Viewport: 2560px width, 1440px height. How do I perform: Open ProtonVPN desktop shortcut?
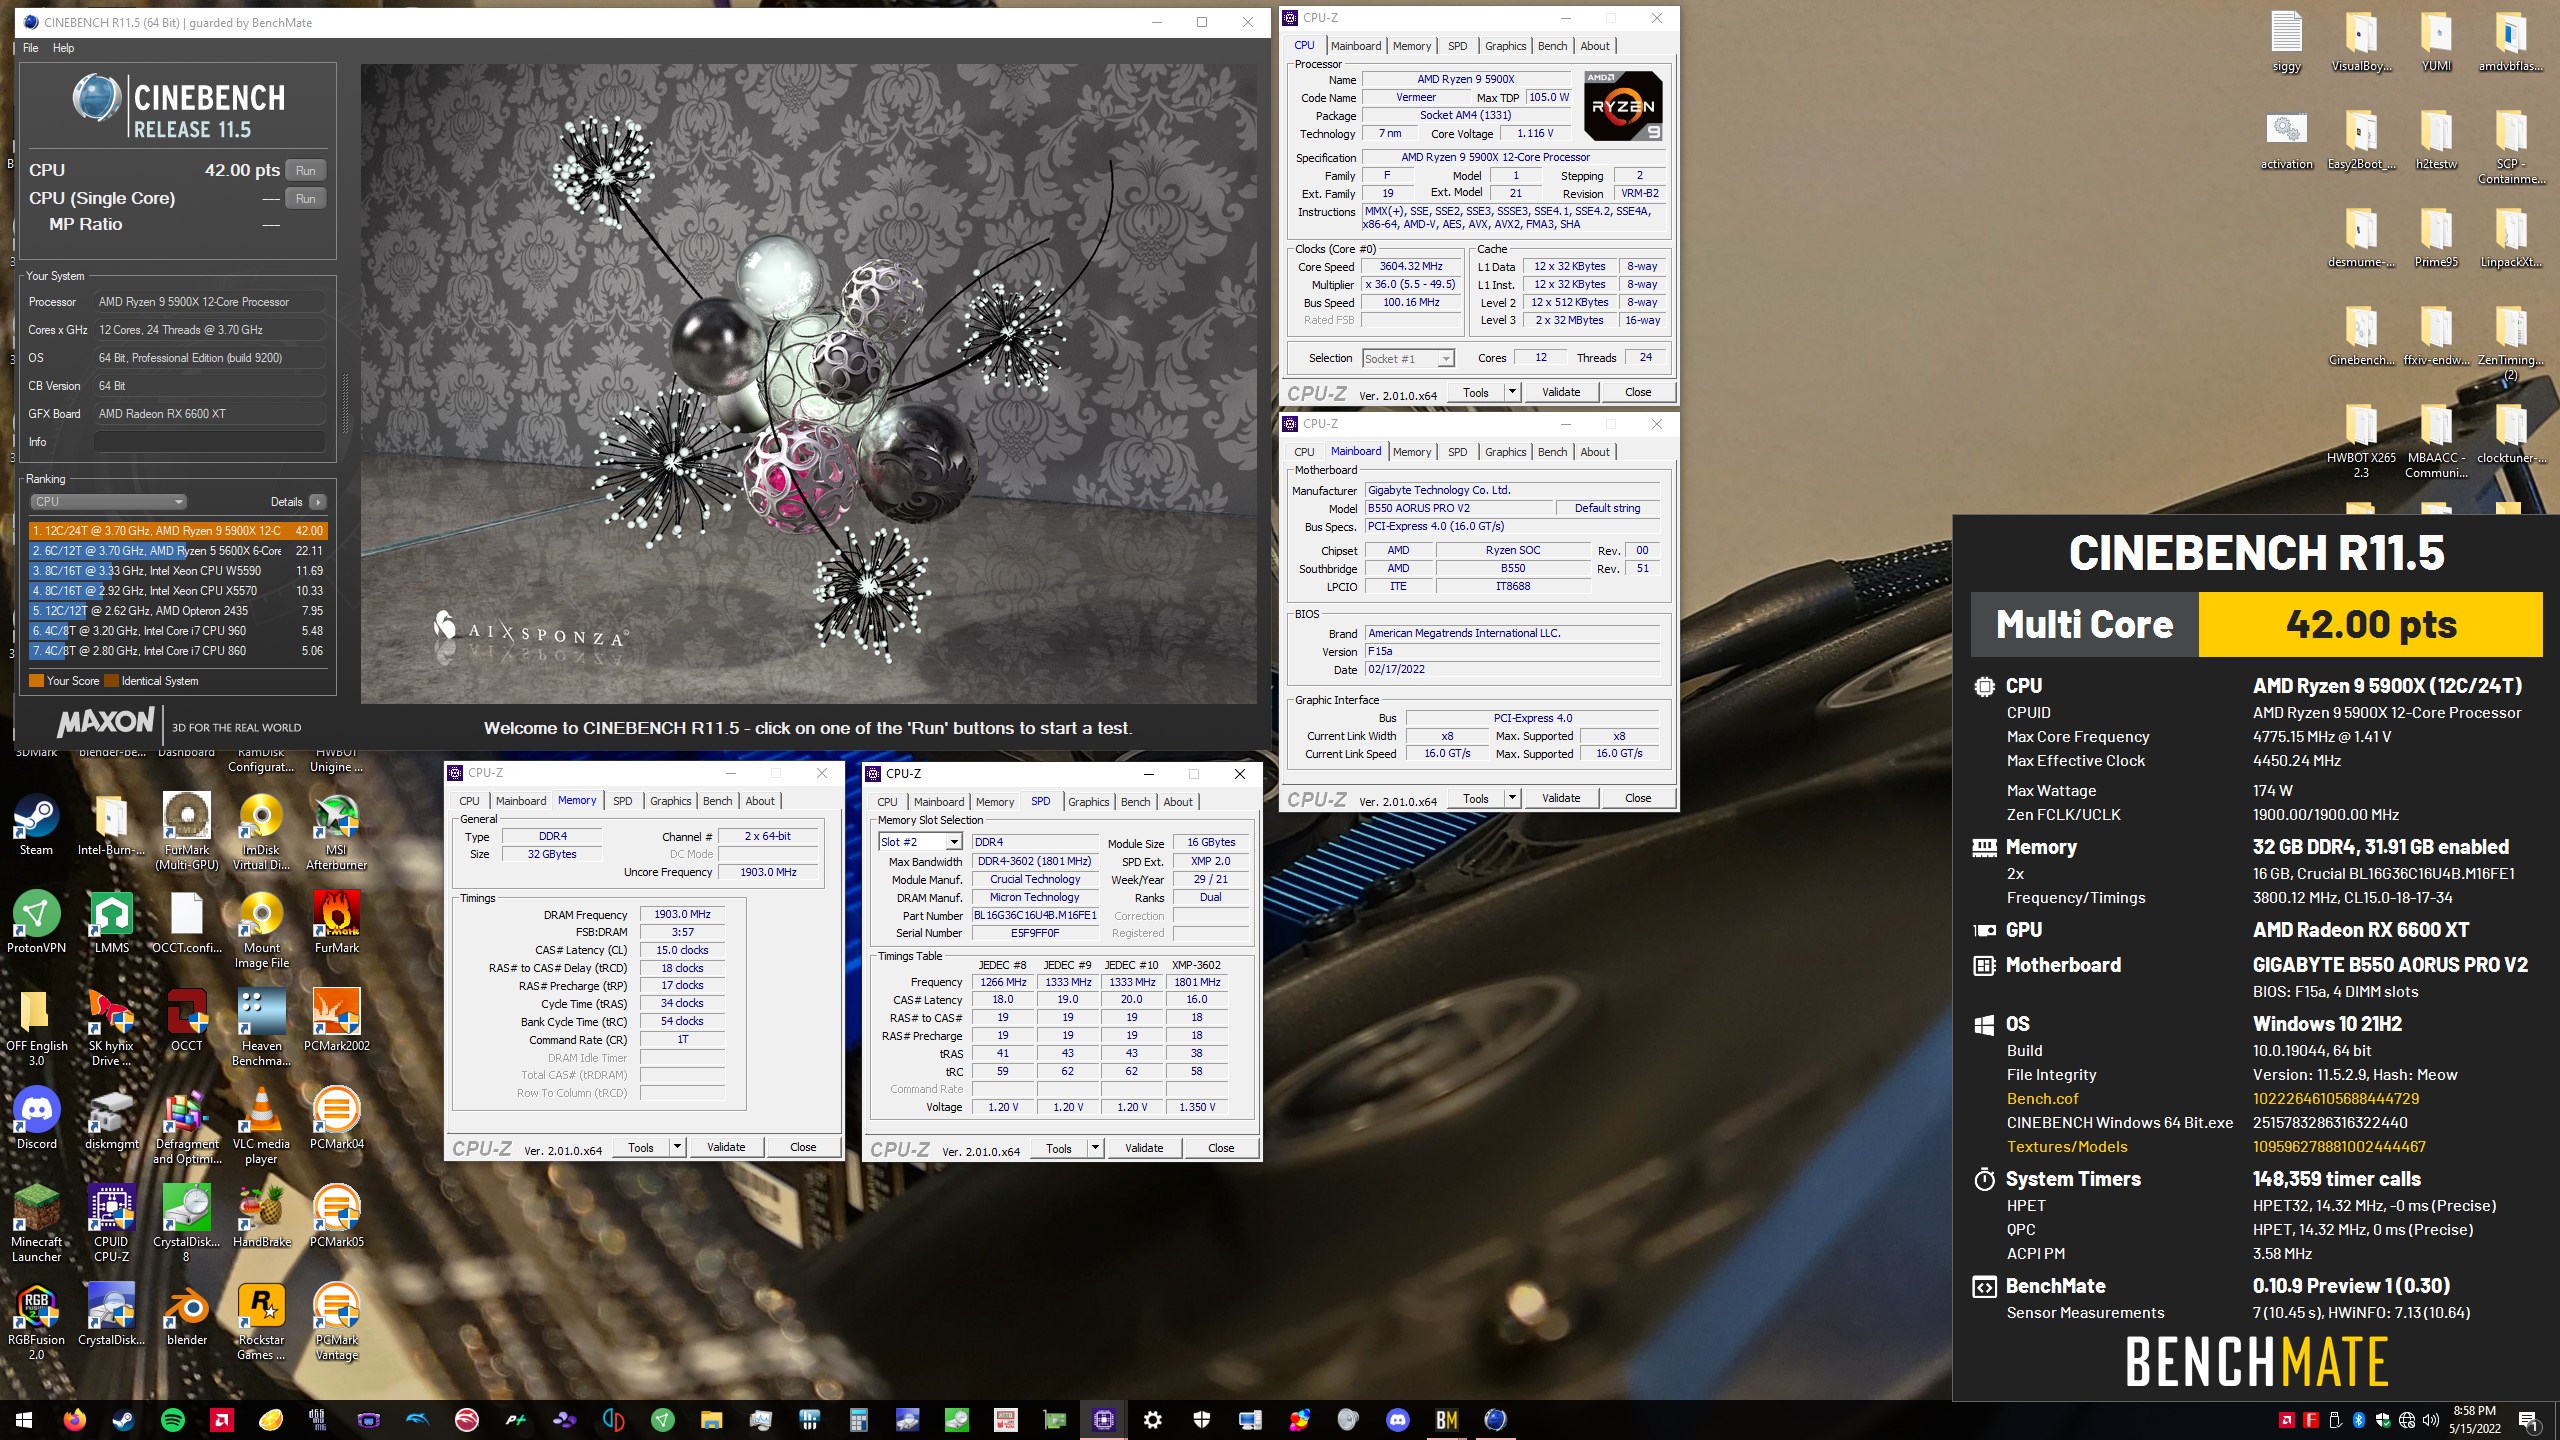pyautogui.click(x=36, y=922)
